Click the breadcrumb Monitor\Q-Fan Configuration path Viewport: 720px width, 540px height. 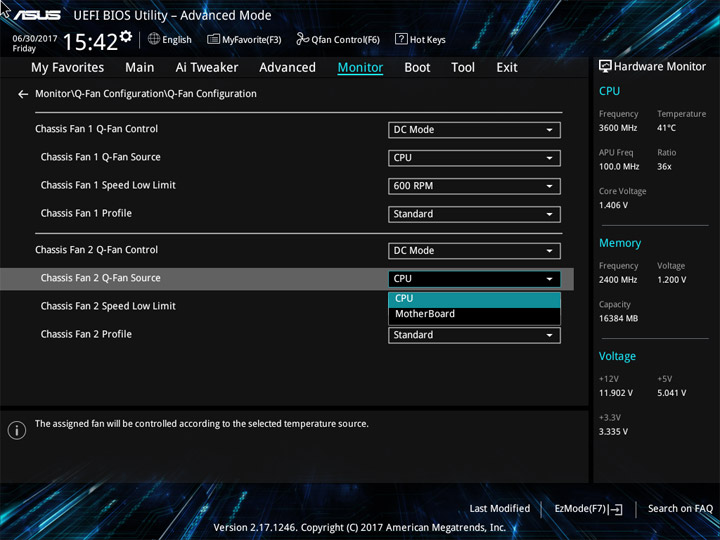coord(146,94)
